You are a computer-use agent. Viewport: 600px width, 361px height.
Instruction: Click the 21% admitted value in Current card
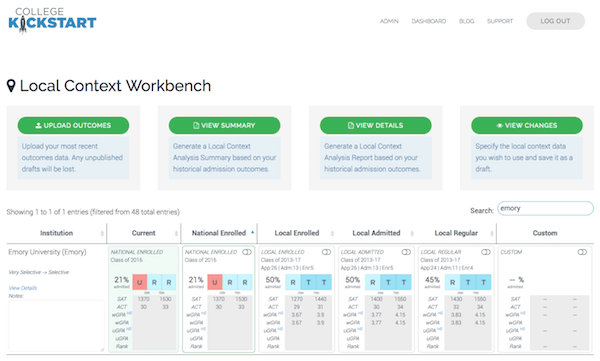(121, 282)
